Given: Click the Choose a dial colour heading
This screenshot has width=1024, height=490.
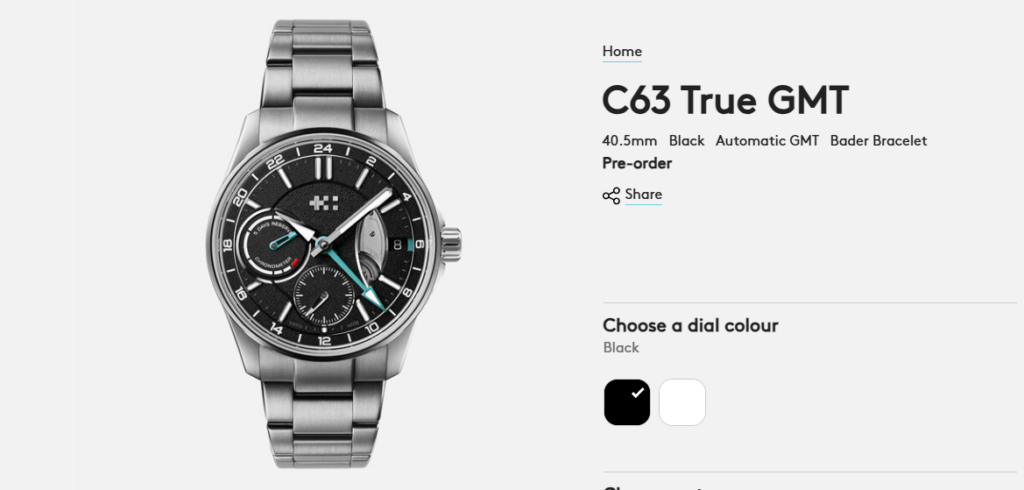Looking at the screenshot, I should coord(690,325).
